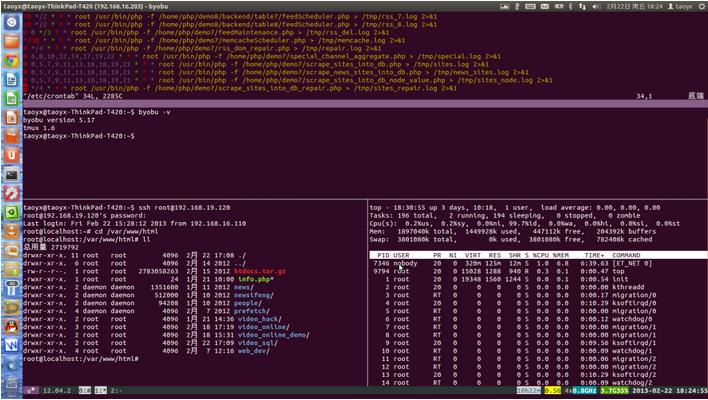Click the web_dev/ directory entry
This screenshot has height=400, width=708.
tap(253, 351)
